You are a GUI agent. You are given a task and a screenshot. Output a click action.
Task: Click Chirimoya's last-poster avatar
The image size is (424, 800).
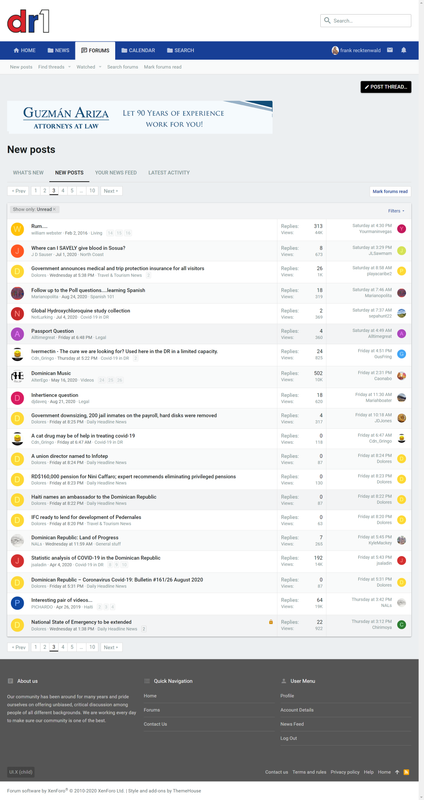pos(402,624)
